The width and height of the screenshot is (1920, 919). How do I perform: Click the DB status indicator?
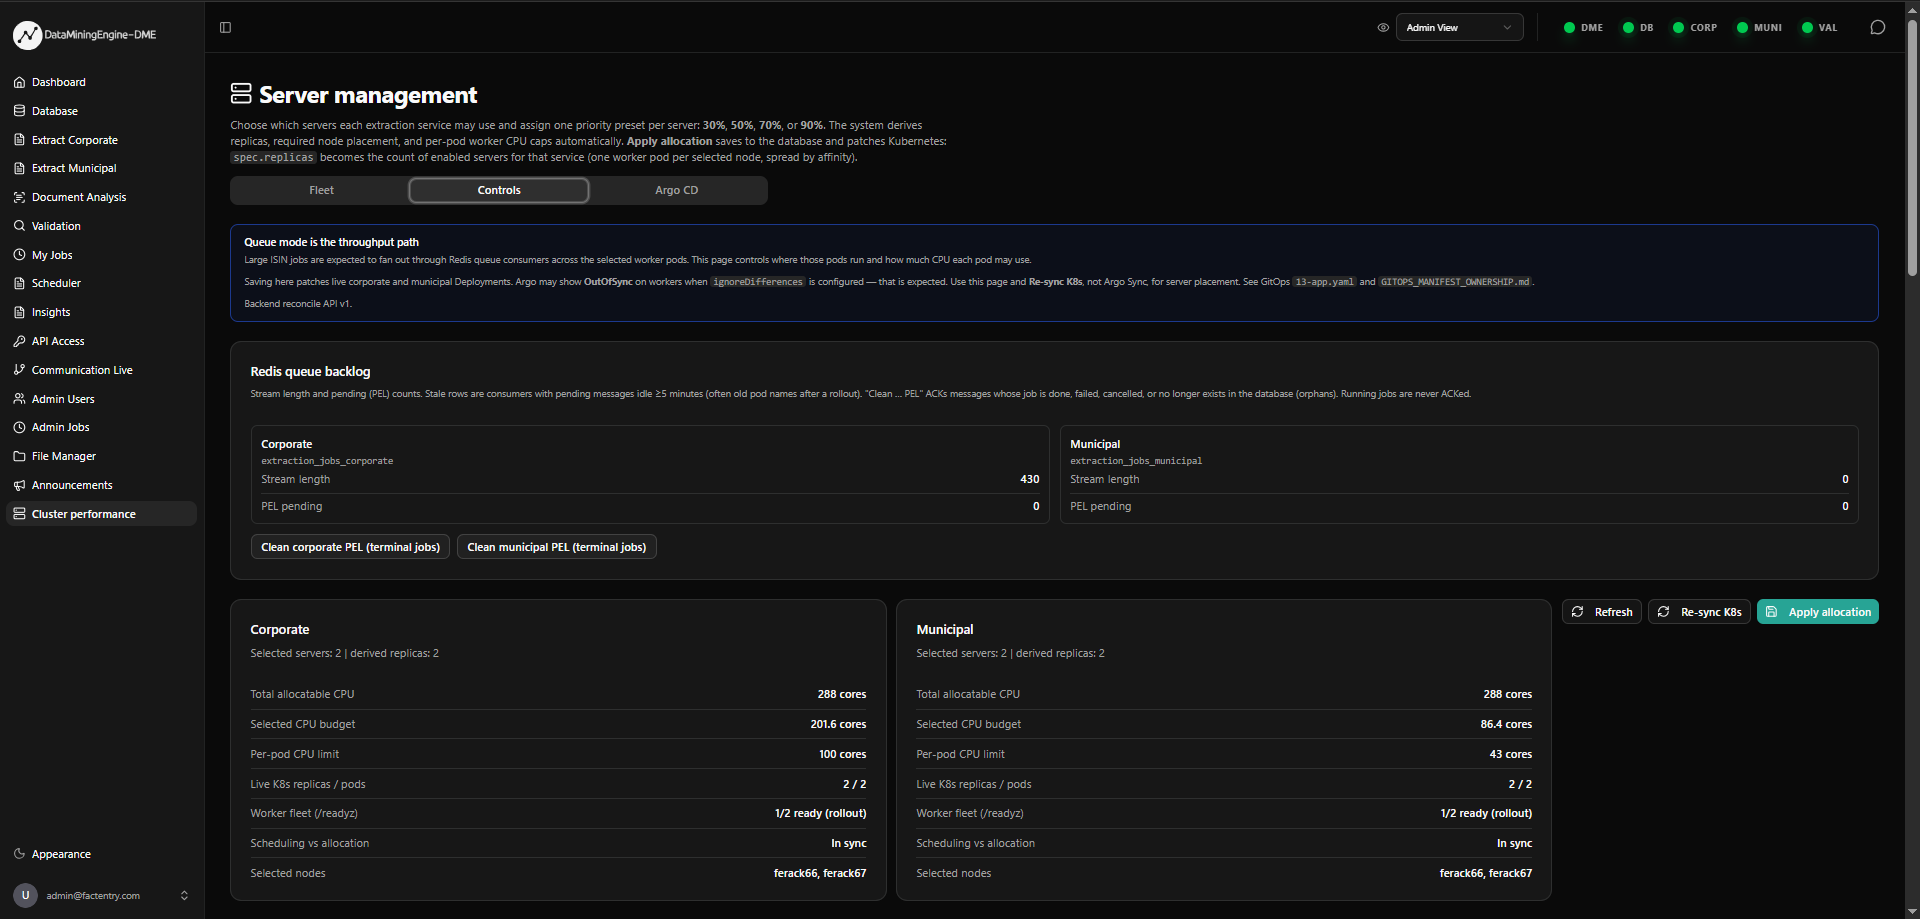click(x=1638, y=28)
